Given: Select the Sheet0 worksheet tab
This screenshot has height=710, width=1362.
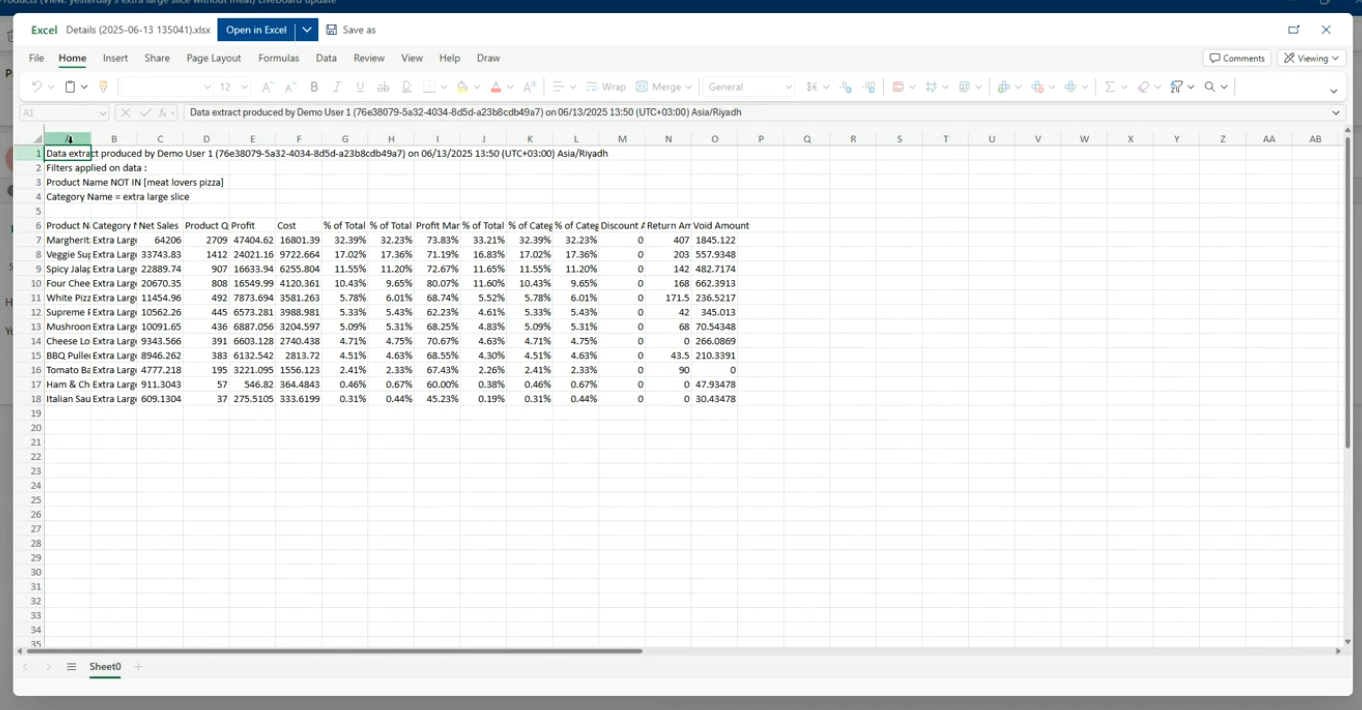Looking at the screenshot, I should [105, 667].
